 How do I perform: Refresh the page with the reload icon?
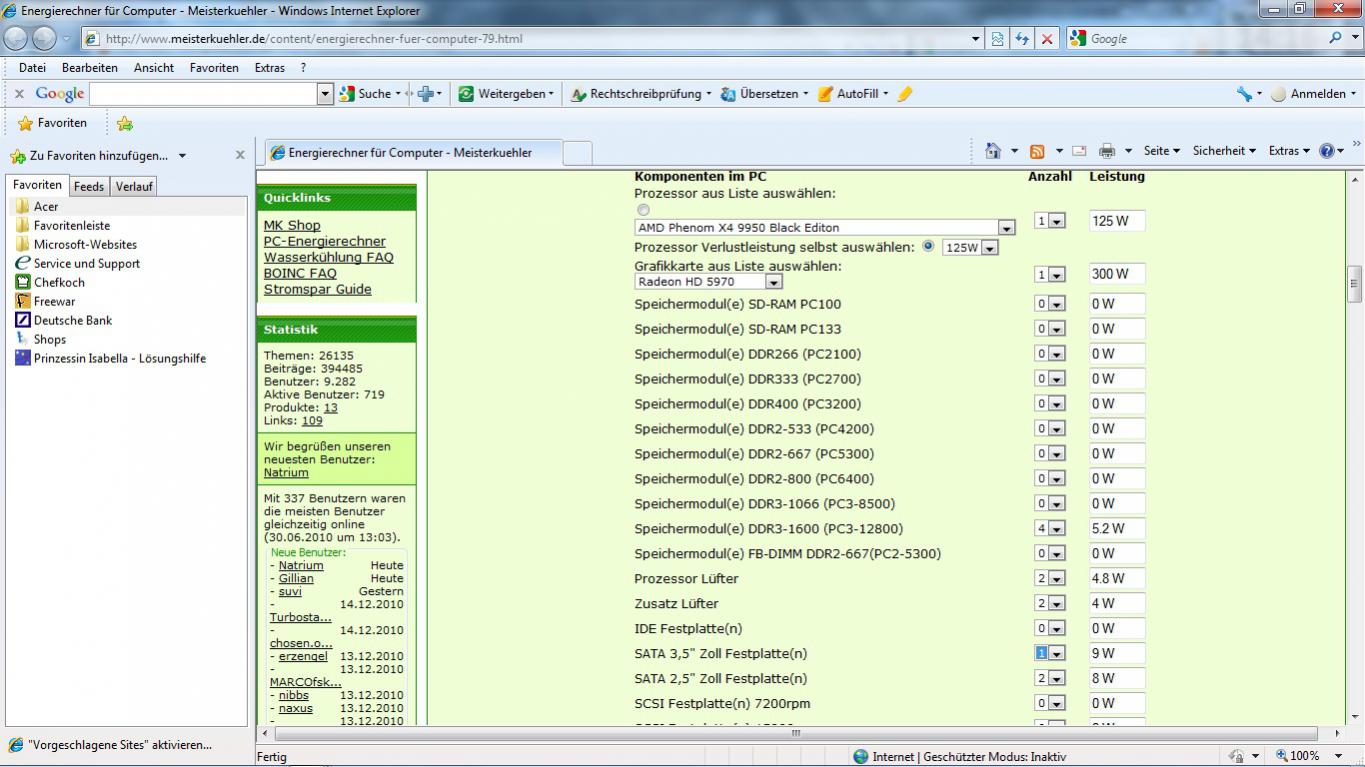click(1022, 39)
